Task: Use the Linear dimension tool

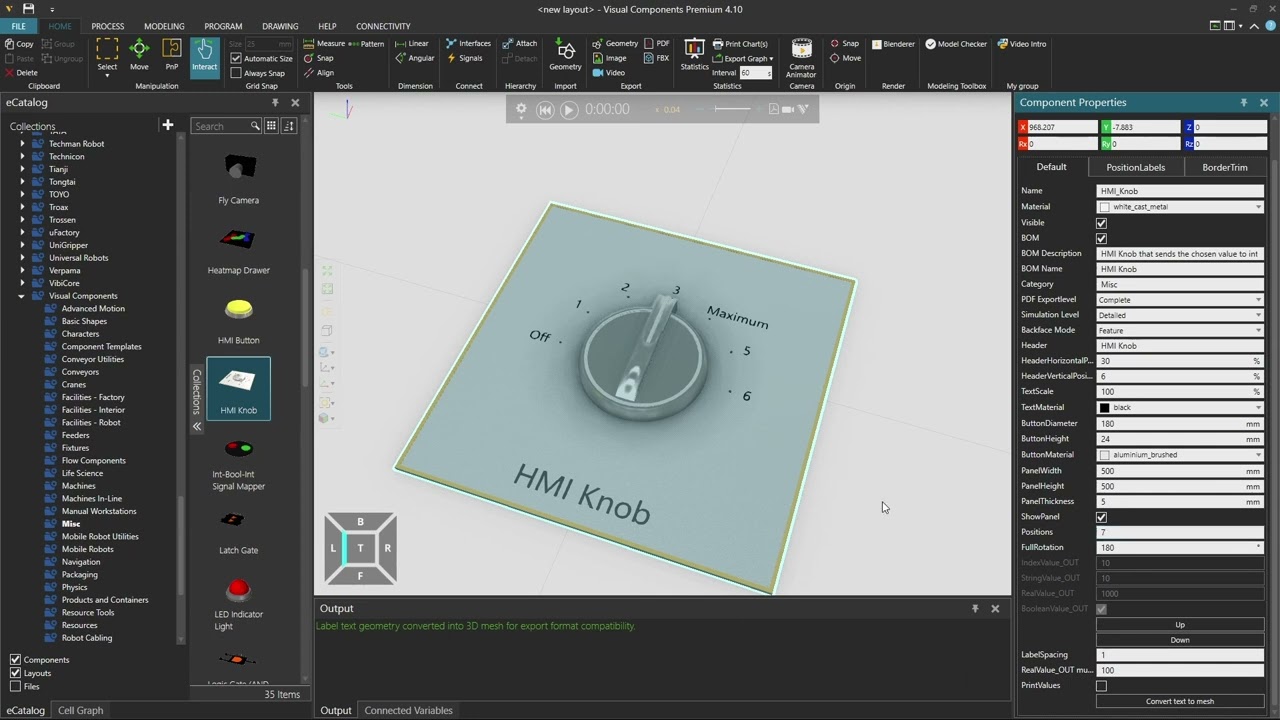Action: click(x=412, y=44)
